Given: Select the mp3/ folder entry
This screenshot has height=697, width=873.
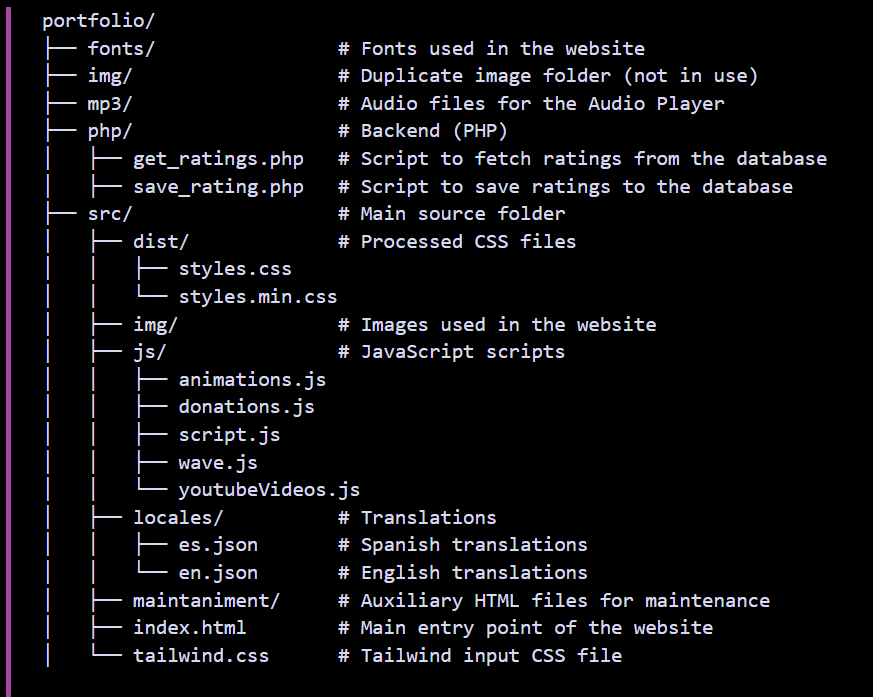Looking at the screenshot, I should click(110, 104).
